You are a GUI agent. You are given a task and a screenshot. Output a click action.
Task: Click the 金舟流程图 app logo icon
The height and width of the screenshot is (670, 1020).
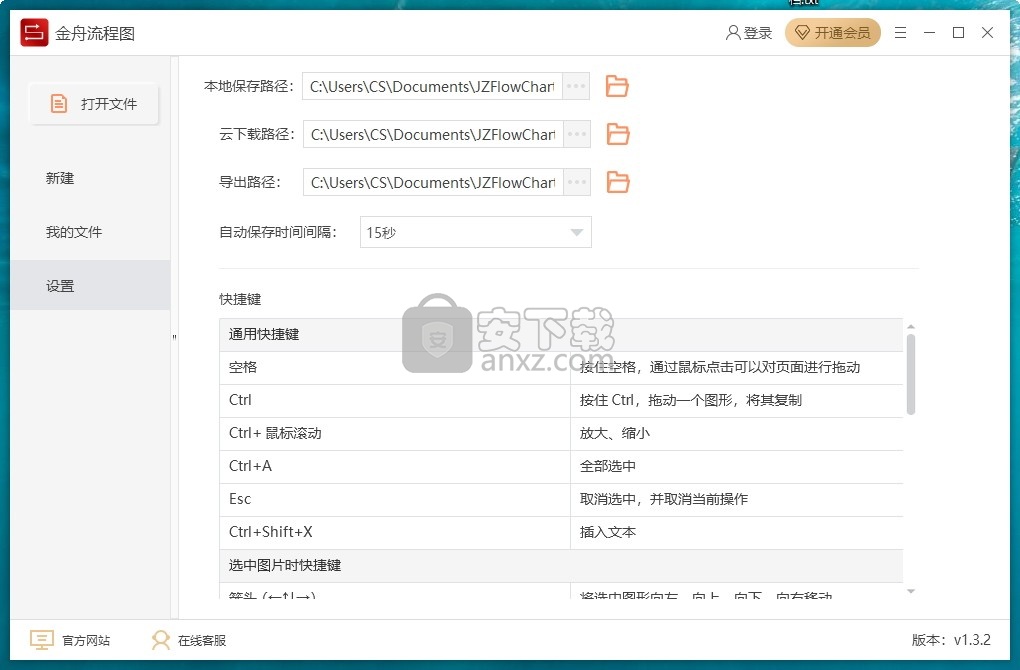click(x=34, y=33)
